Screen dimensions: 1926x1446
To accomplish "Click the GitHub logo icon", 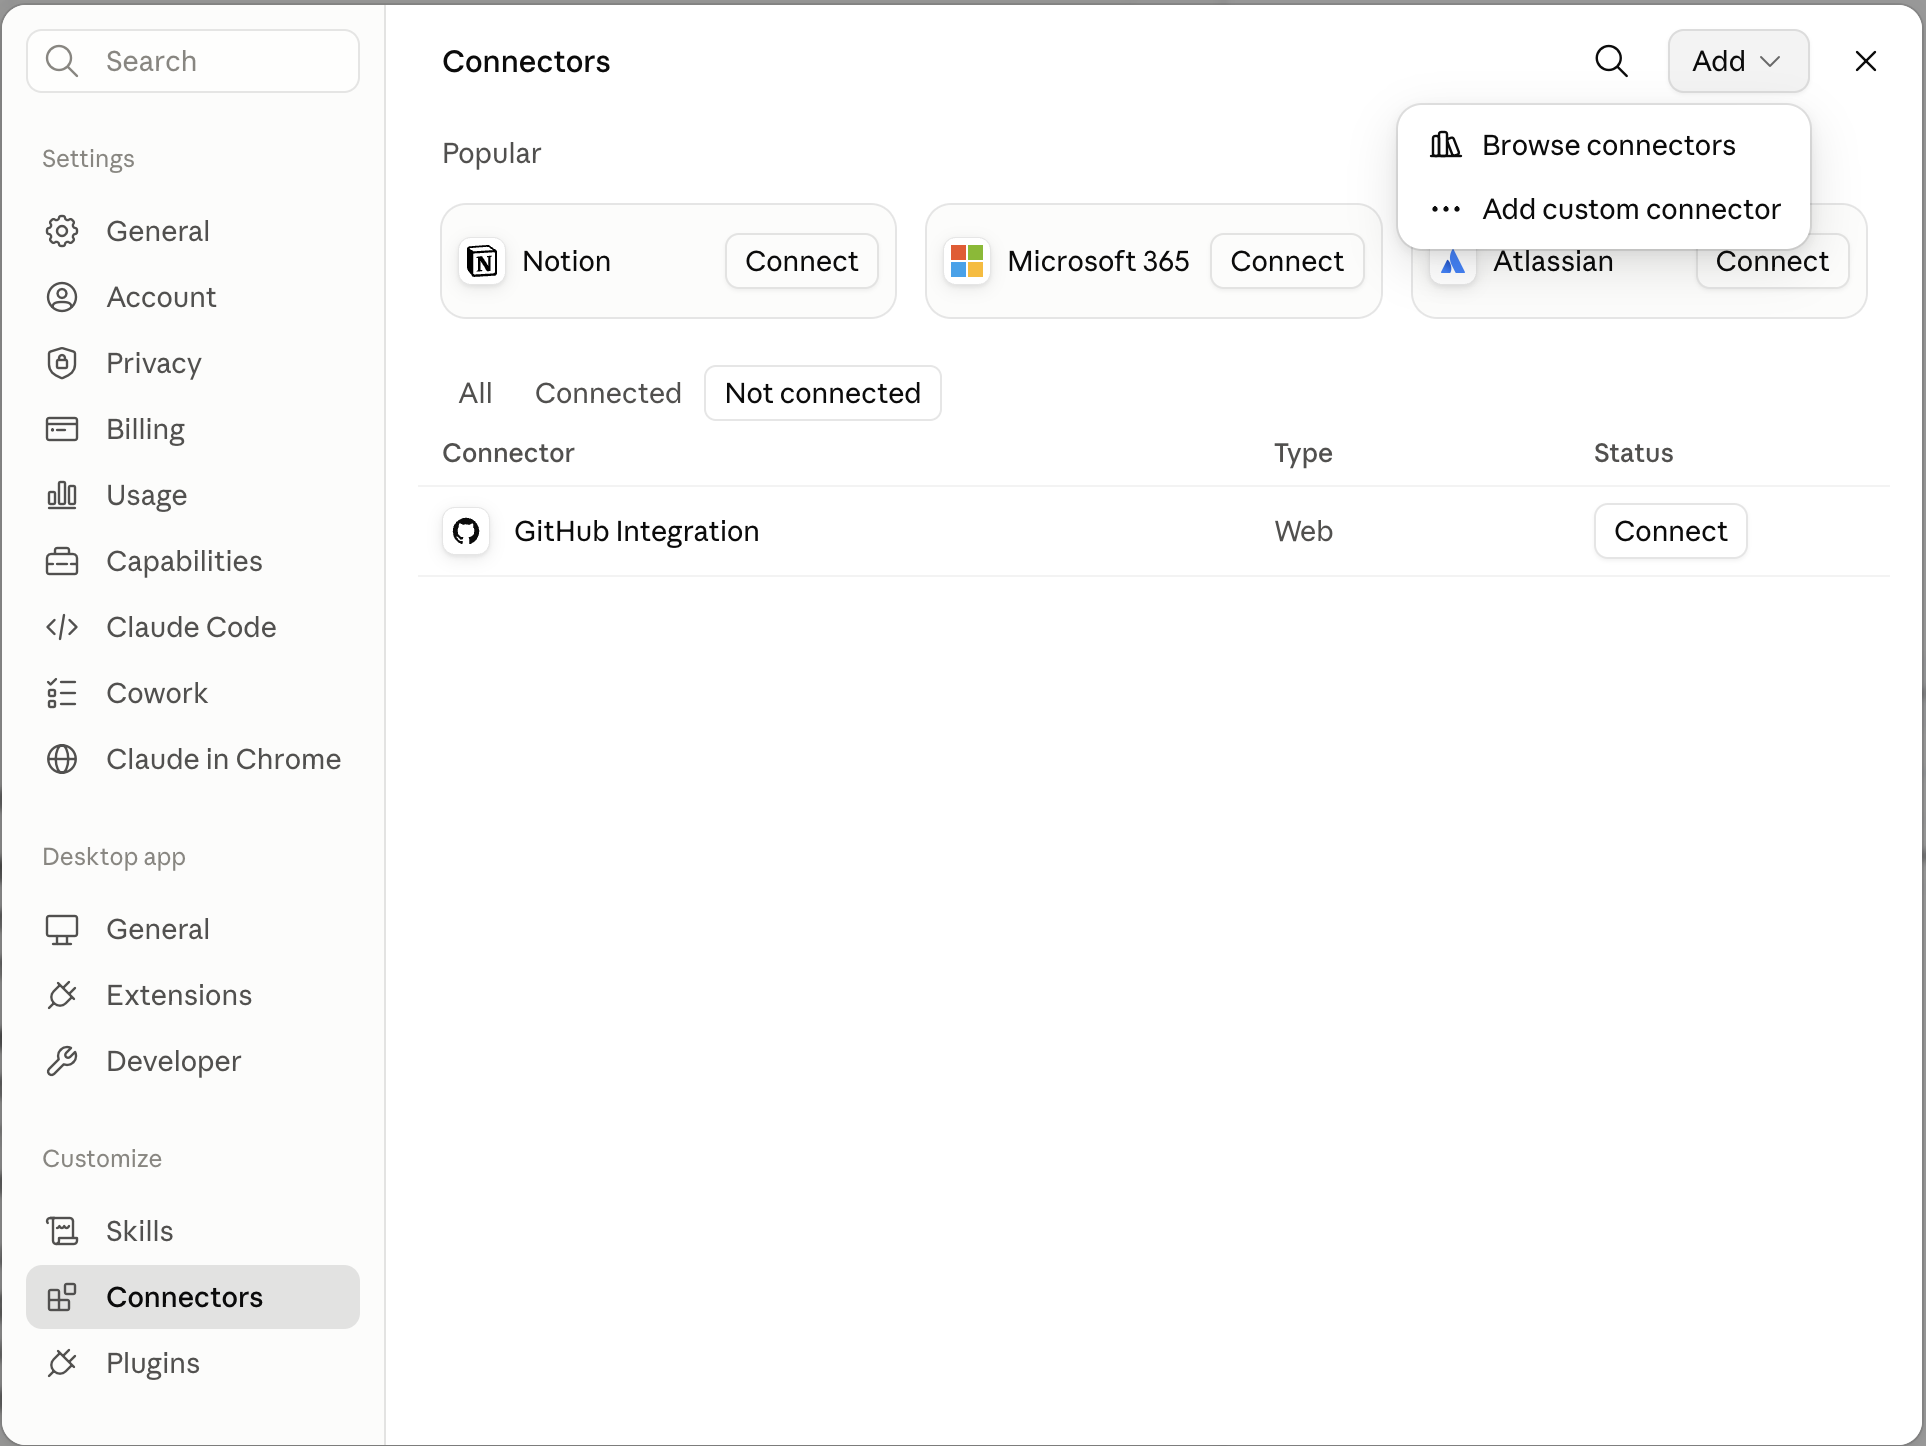I will tap(466, 531).
